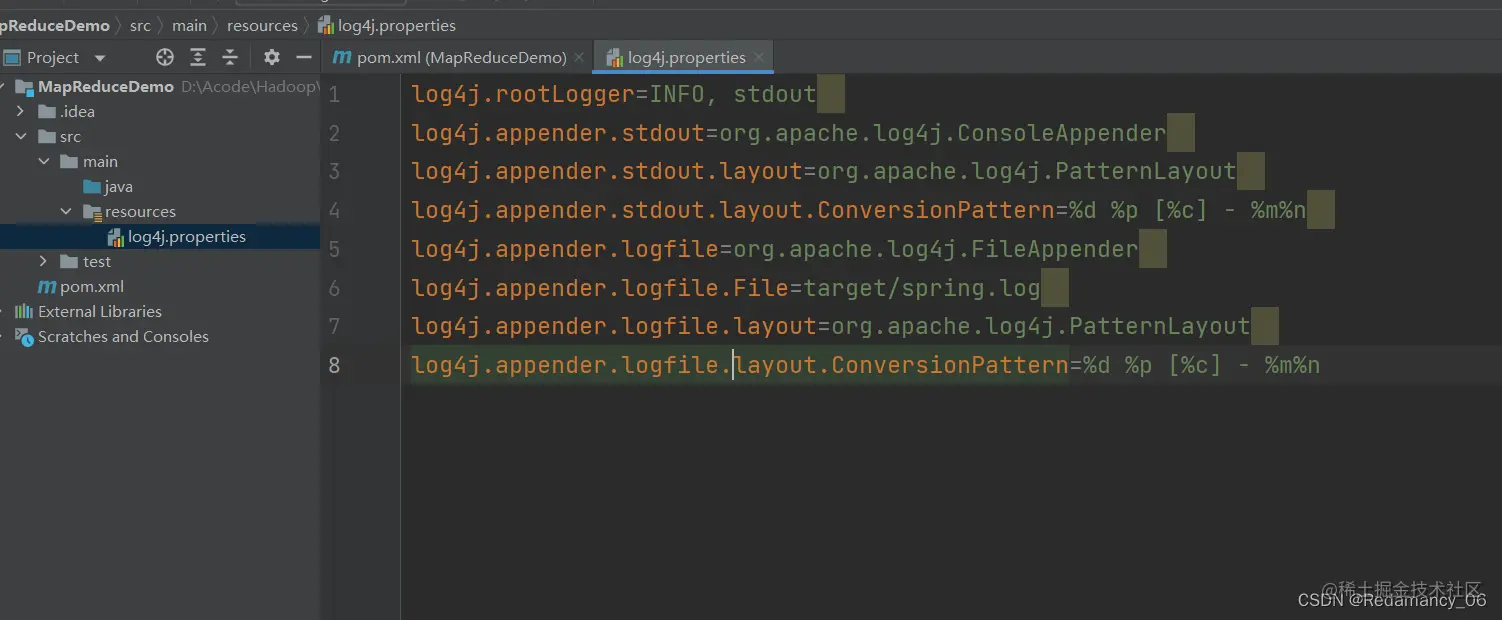Click org.apache.log4j.FileAppender value text
Image resolution: width=1502 pixels, height=620 pixels.
[936, 249]
